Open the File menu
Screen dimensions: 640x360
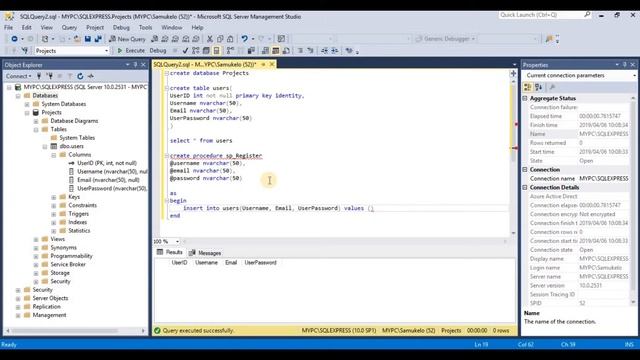(9, 27)
